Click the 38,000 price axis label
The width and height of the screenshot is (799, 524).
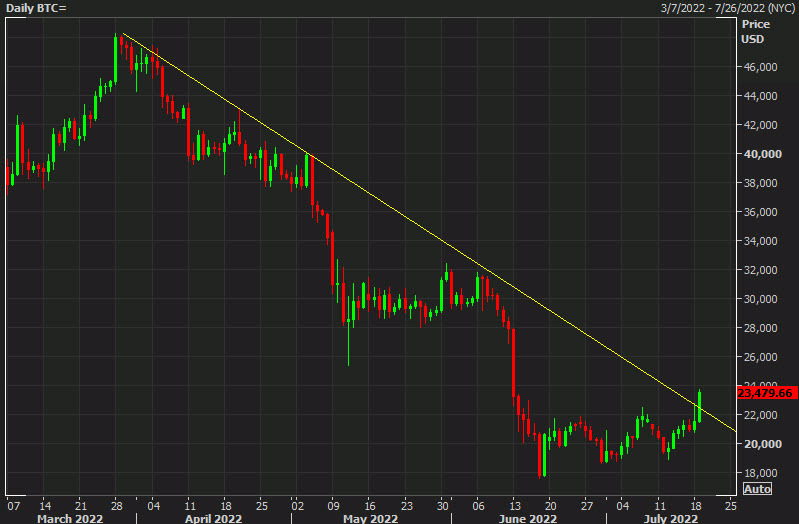[760, 183]
